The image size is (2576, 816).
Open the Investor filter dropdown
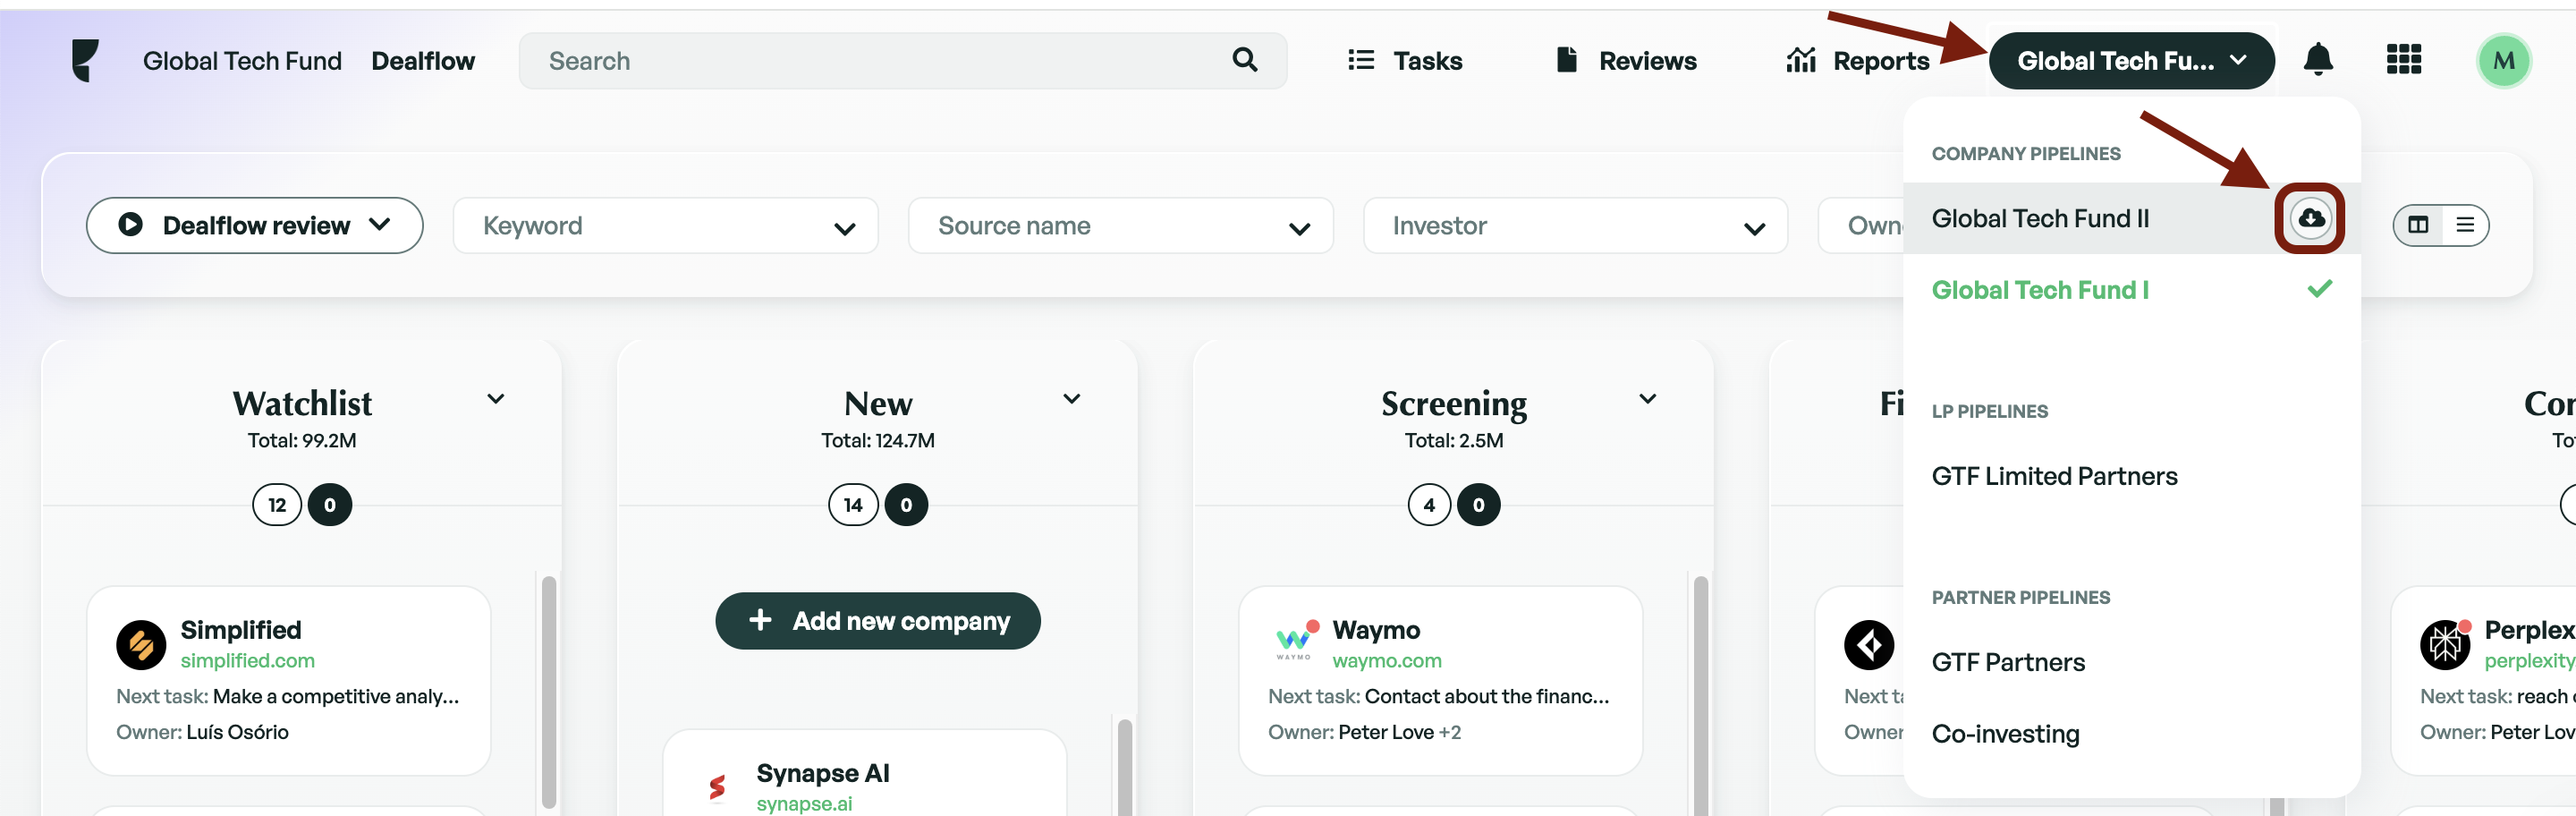click(x=1575, y=226)
